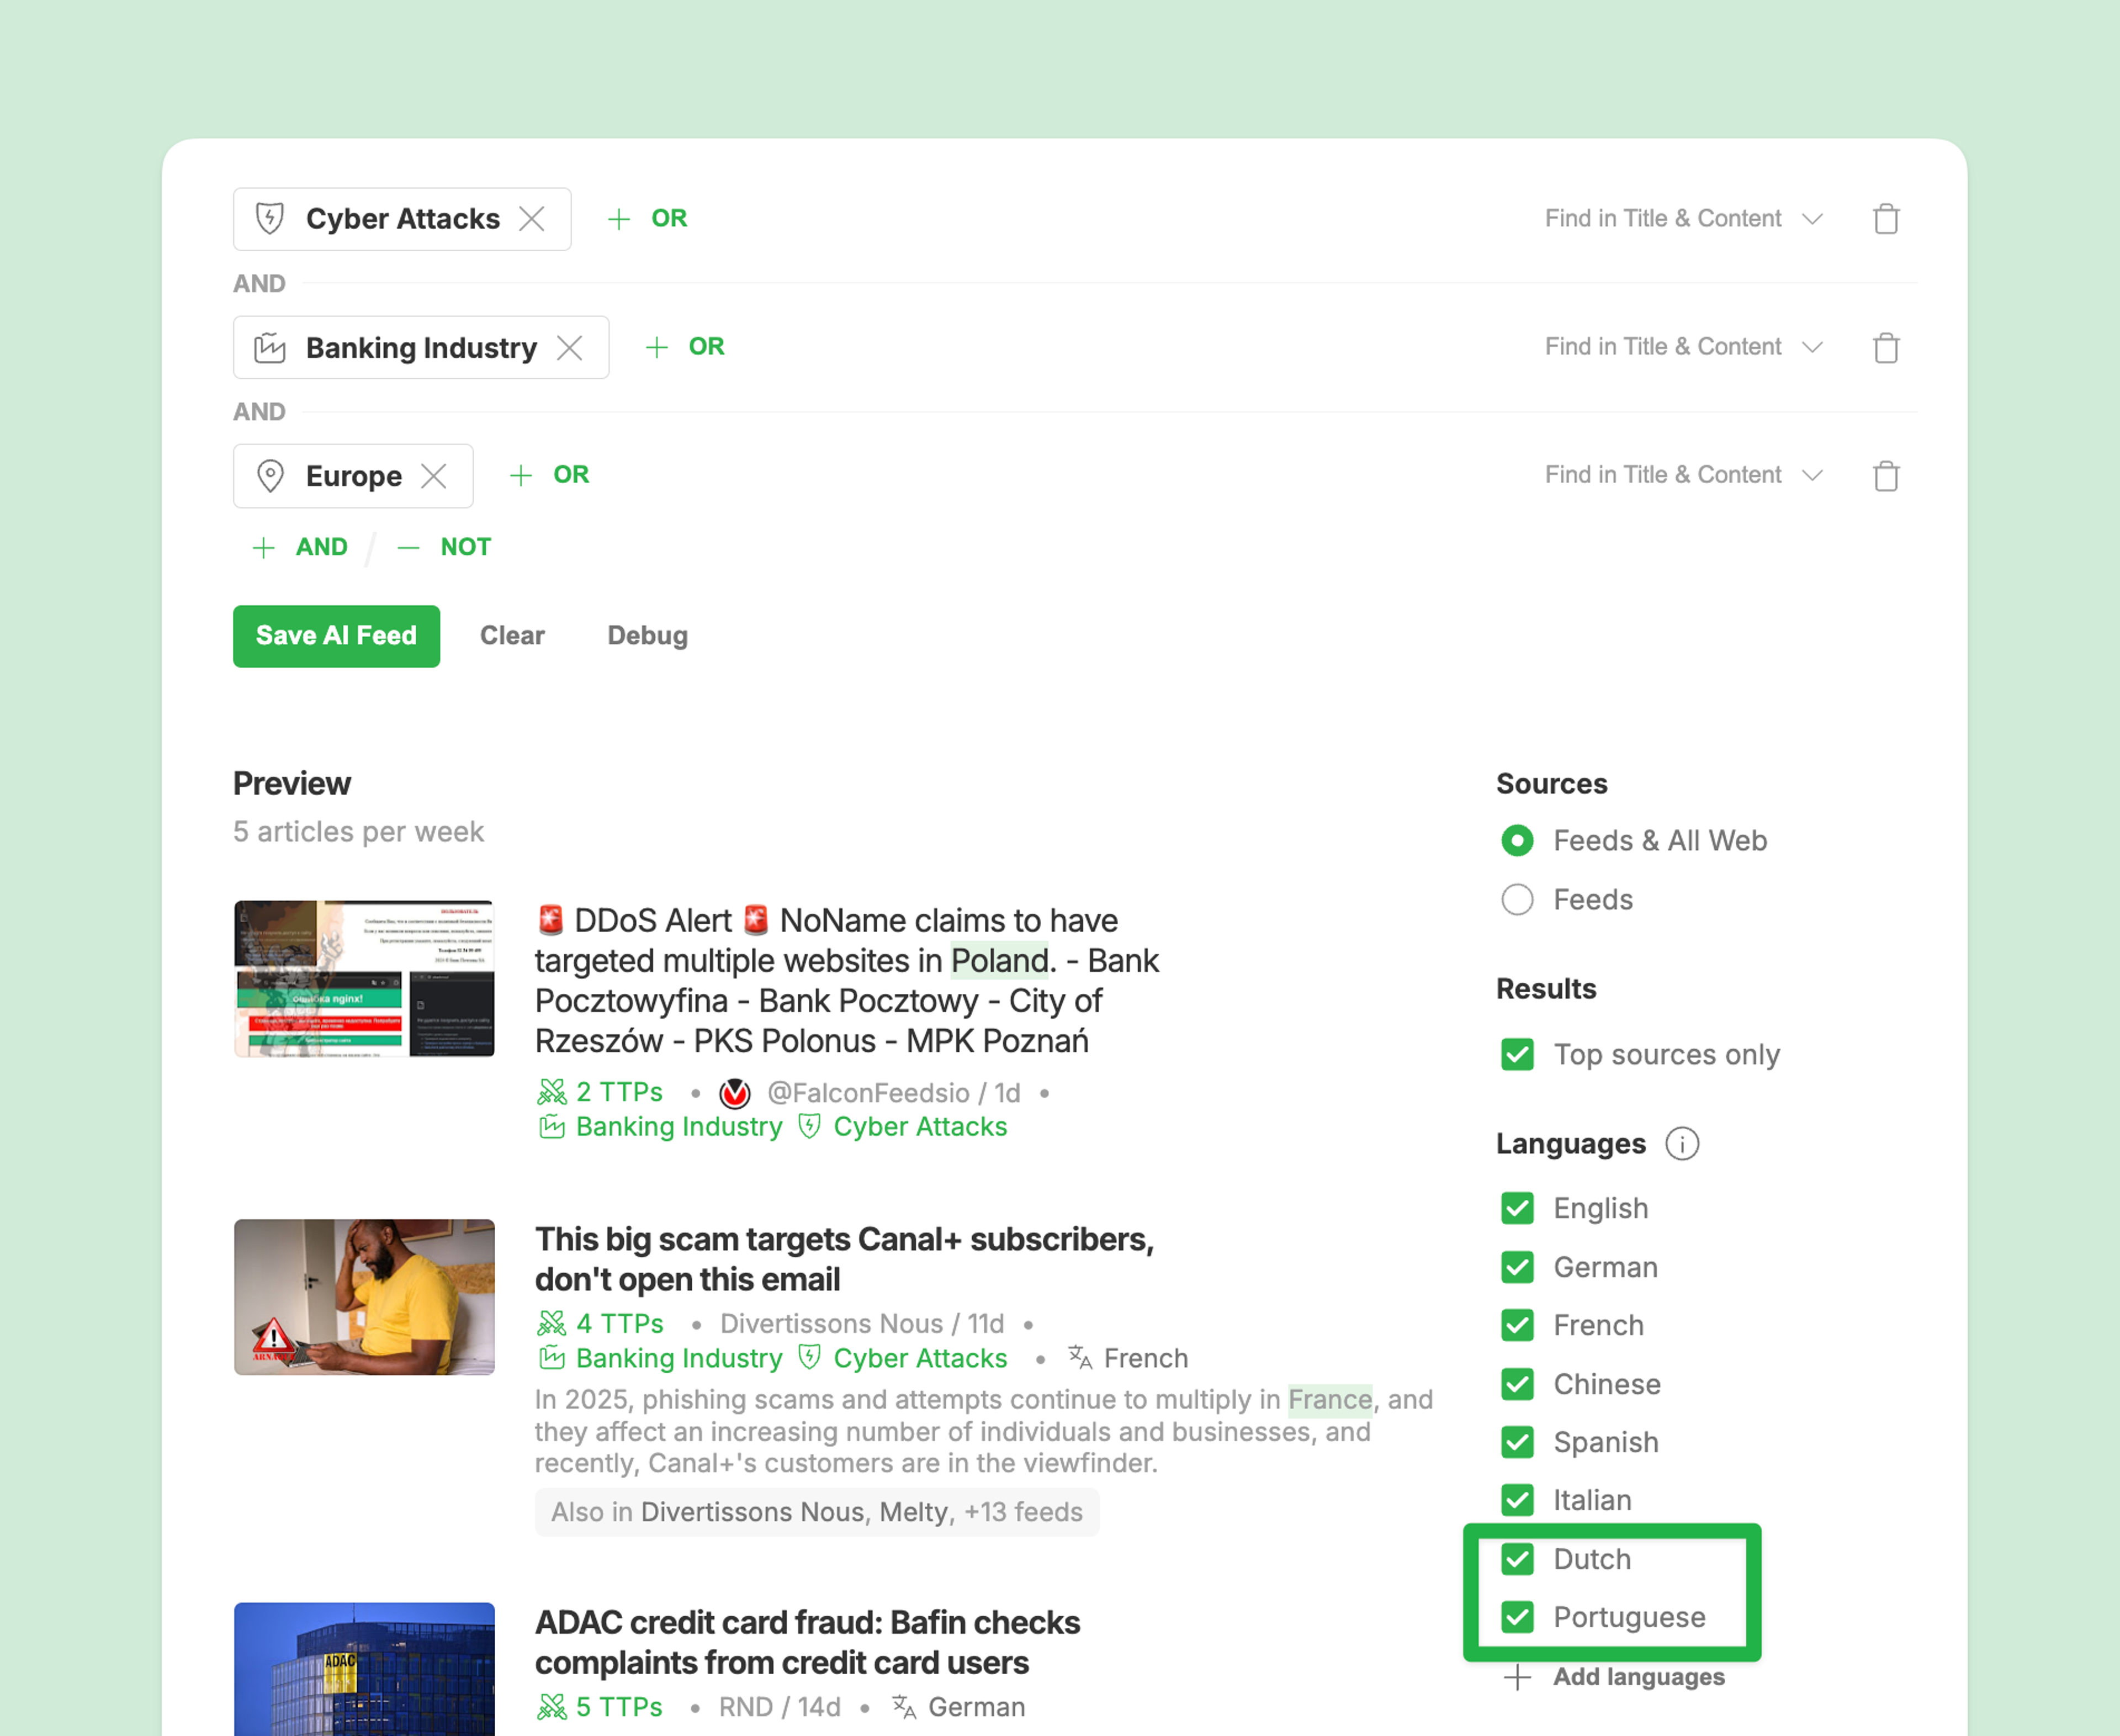Click Also in Divertissons Nous, Melty feeds pill

coord(817,1513)
